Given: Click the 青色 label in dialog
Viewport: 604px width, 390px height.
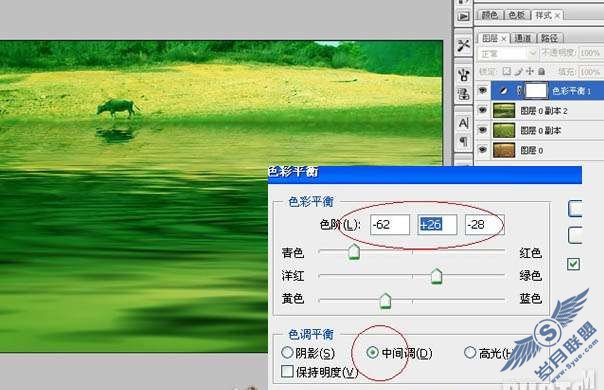Looking at the screenshot, I should pyautogui.click(x=293, y=253).
